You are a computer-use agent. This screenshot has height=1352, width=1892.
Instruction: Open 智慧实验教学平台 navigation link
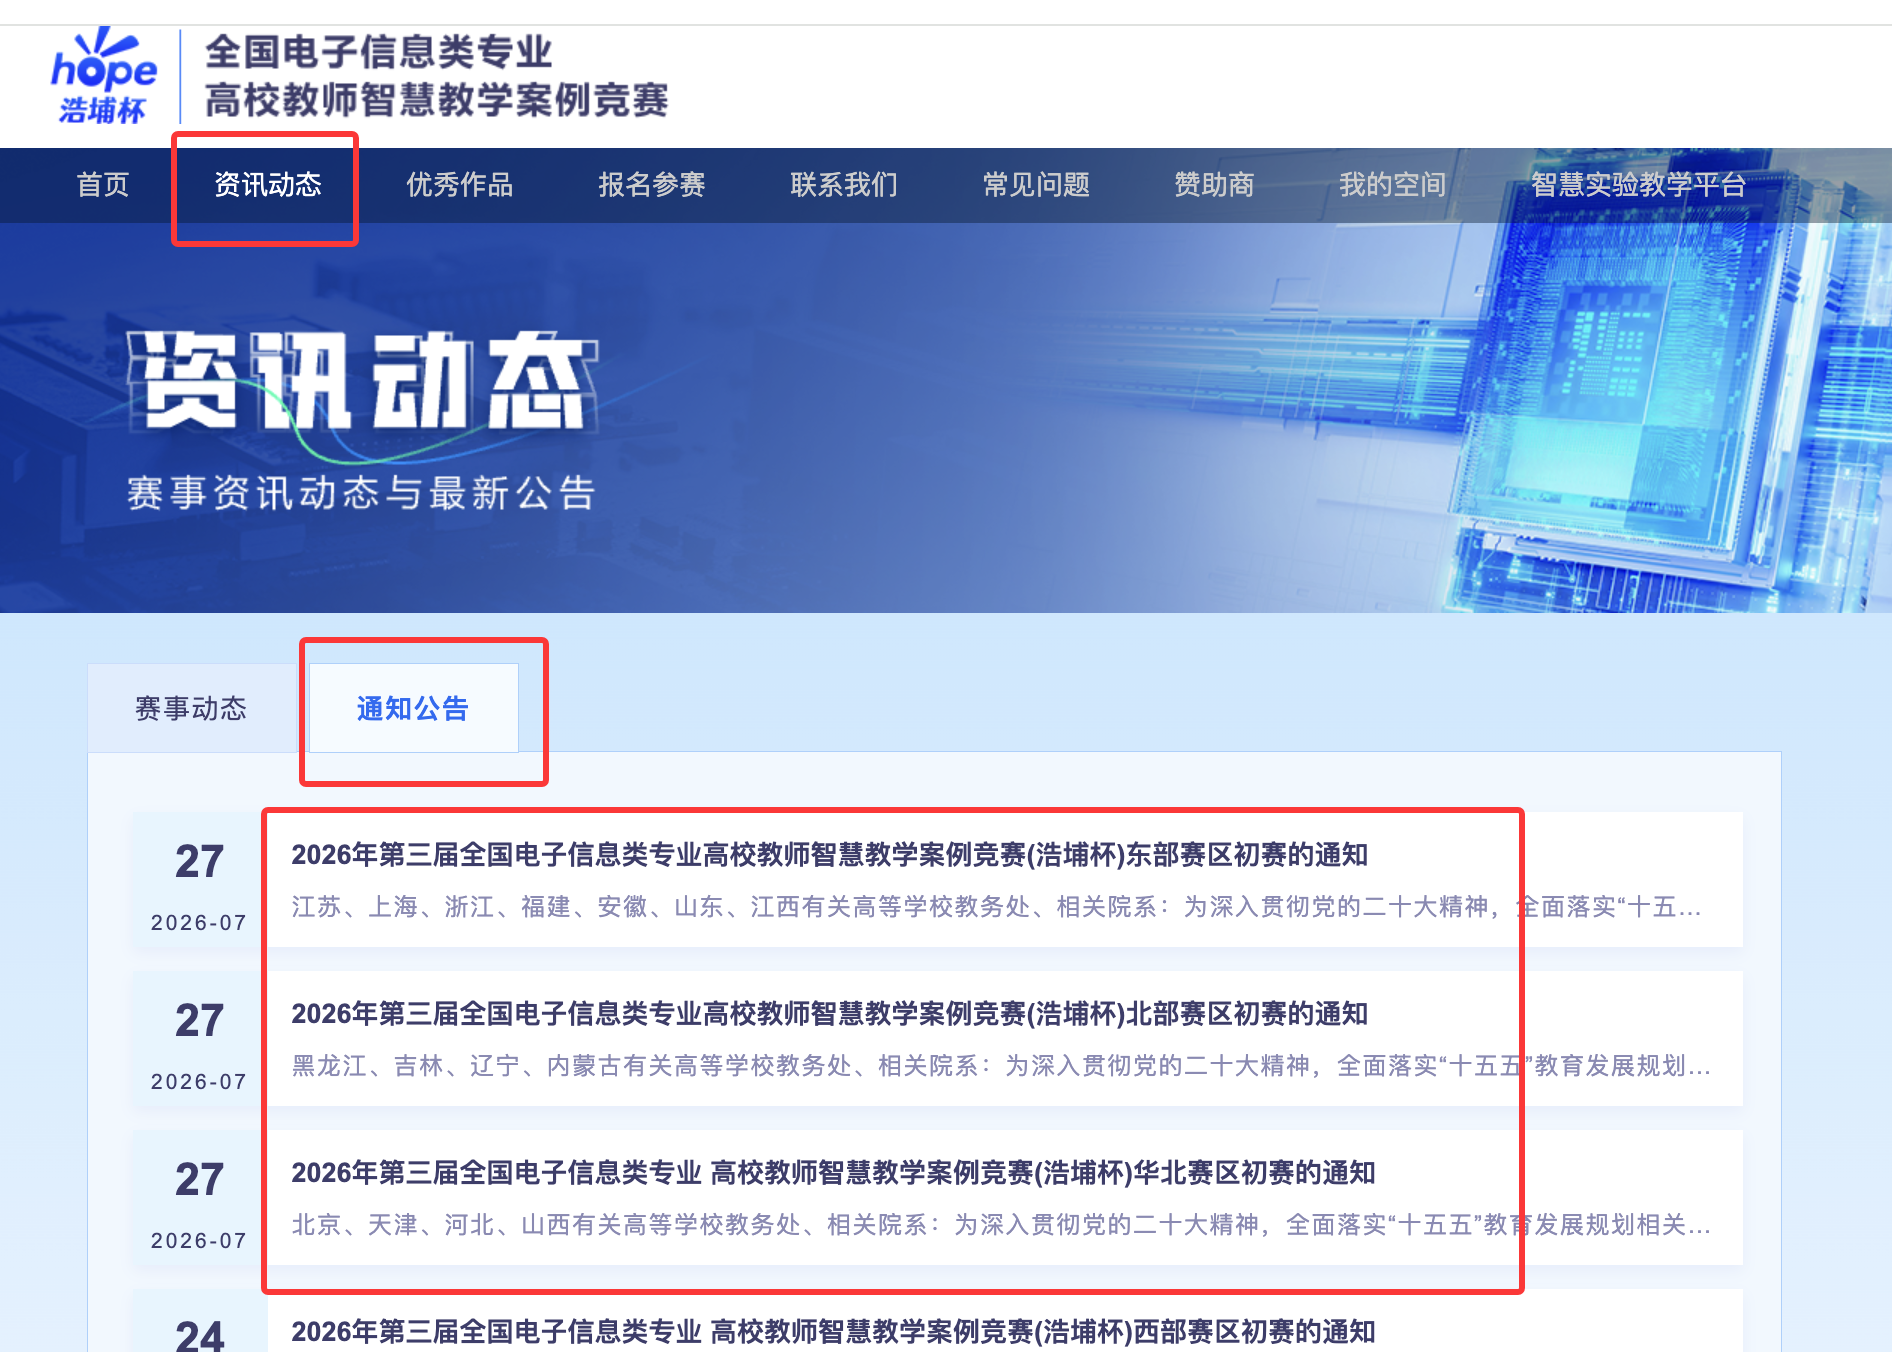click(1639, 185)
